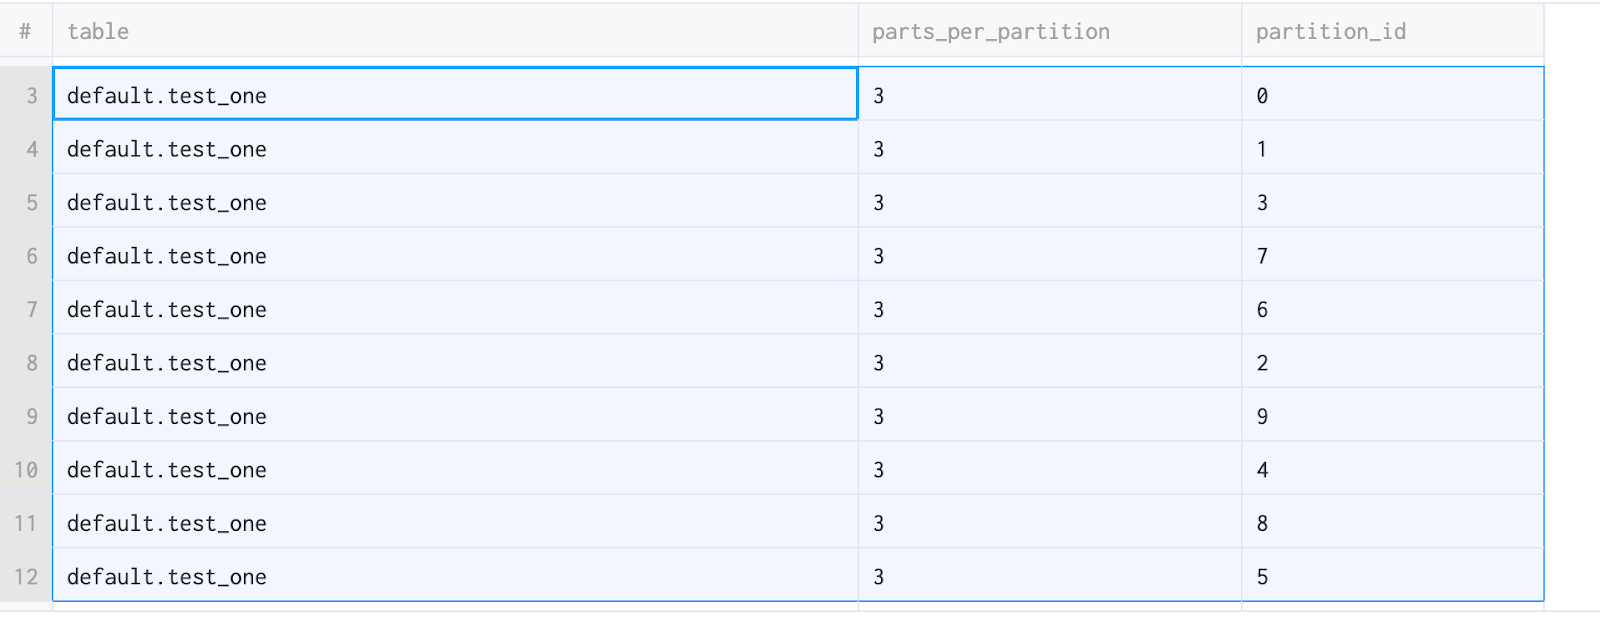Click default.test_one cell in row 11
The height and width of the screenshot is (617, 1600).
click(455, 524)
